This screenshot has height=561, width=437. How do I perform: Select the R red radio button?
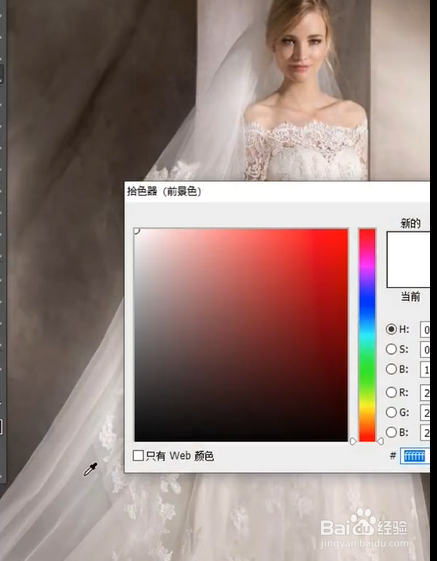[x=391, y=392]
